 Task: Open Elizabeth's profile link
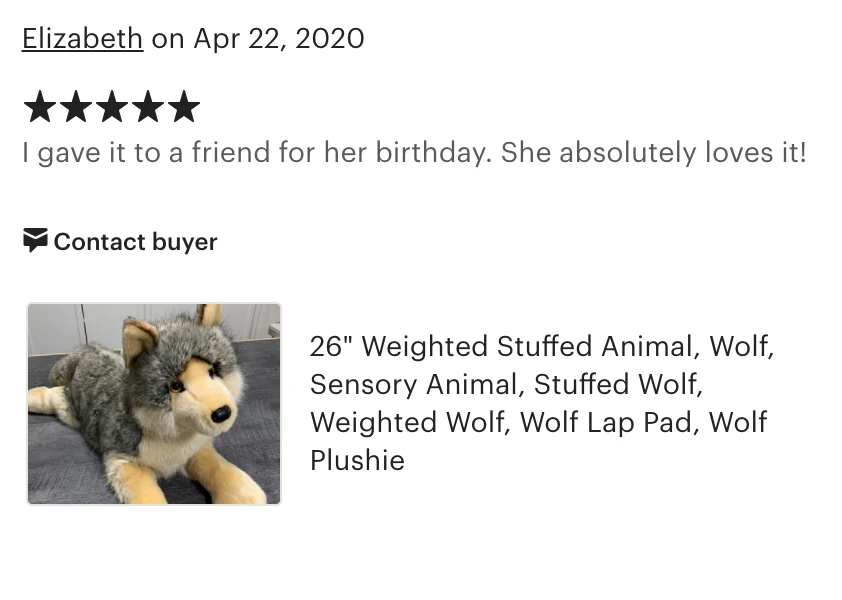coord(82,38)
